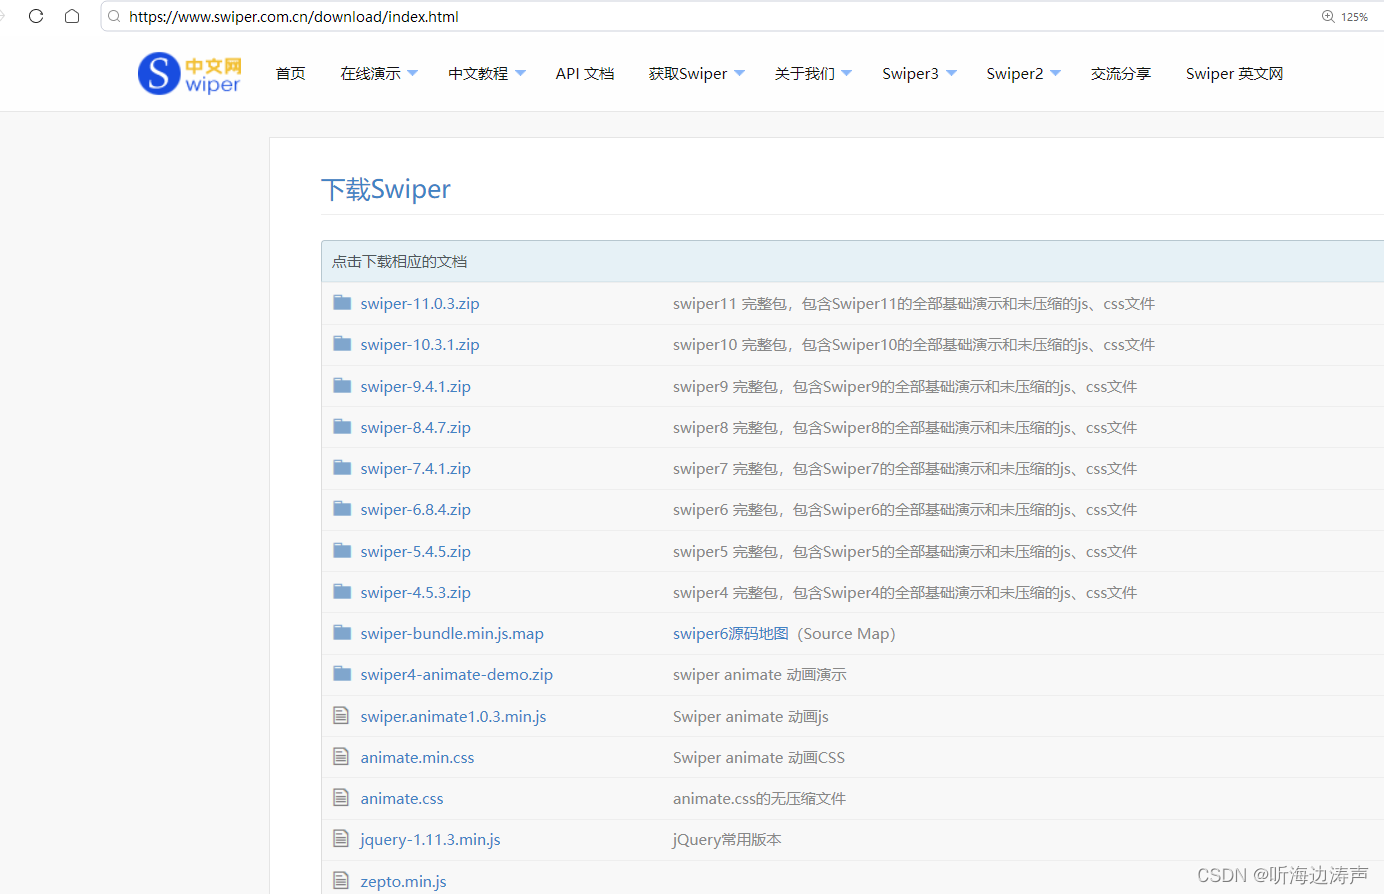Click folder icon beside swiper-11.0.3.zip
1384x894 pixels.
click(342, 302)
